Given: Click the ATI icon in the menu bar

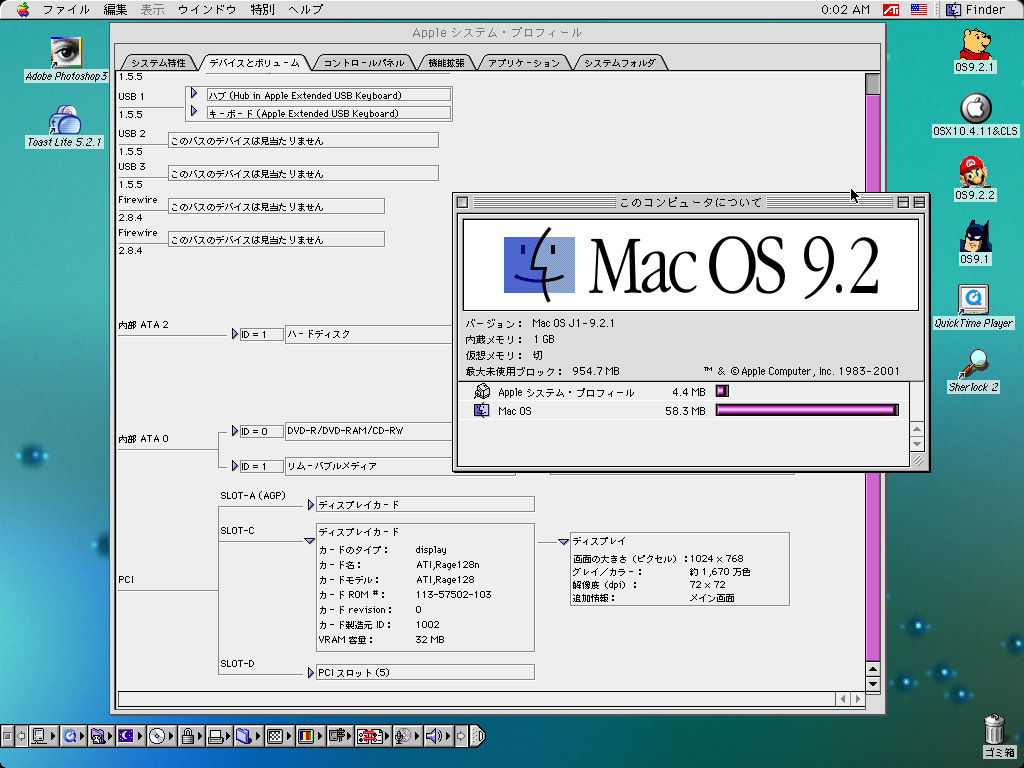Looking at the screenshot, I should click(891, 10).
